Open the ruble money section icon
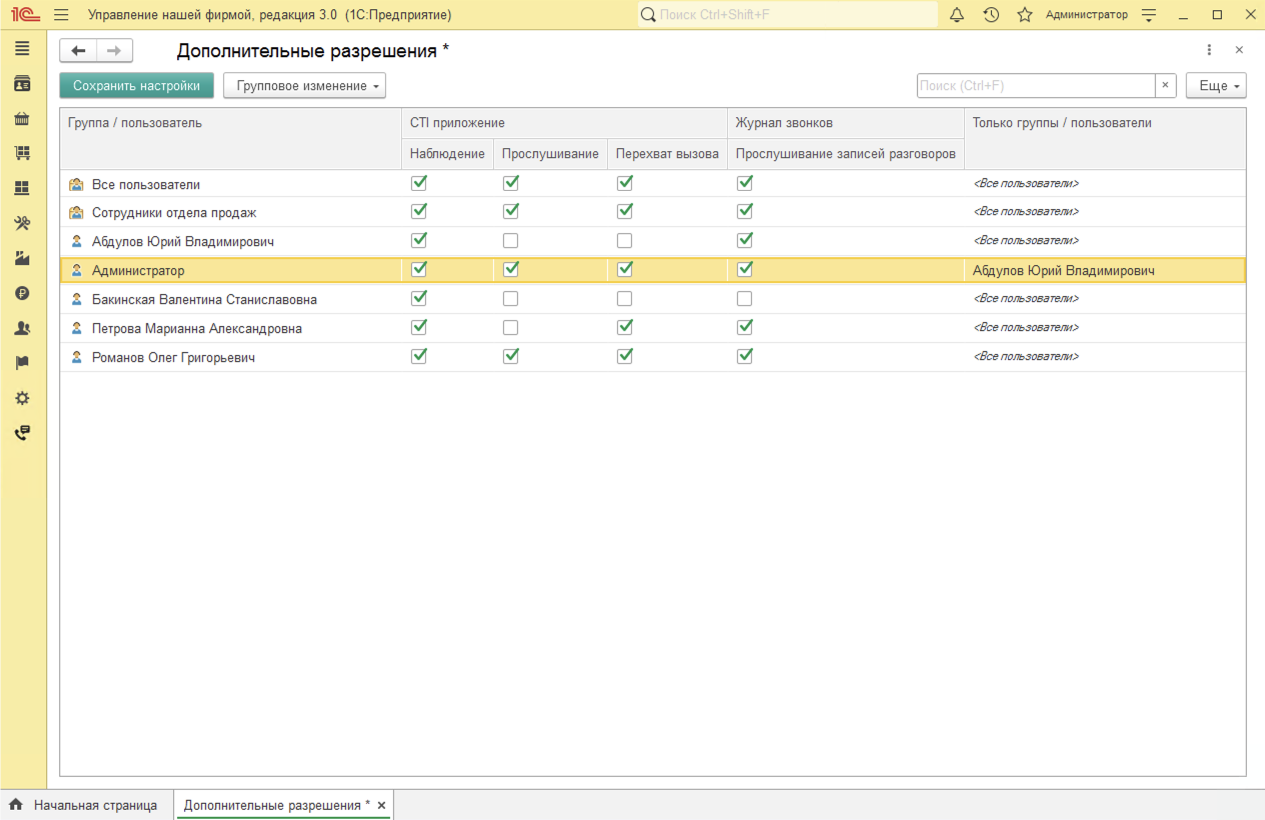 22,293
